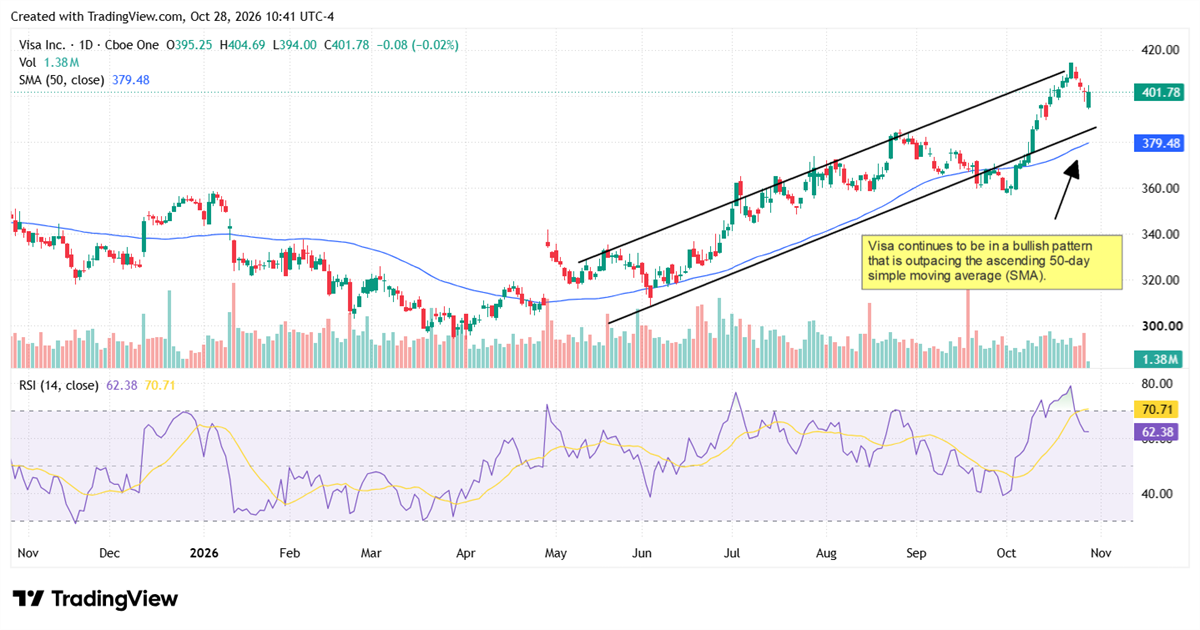
Task: Click the May label on time axis
Action: click(x=554, y=552)
